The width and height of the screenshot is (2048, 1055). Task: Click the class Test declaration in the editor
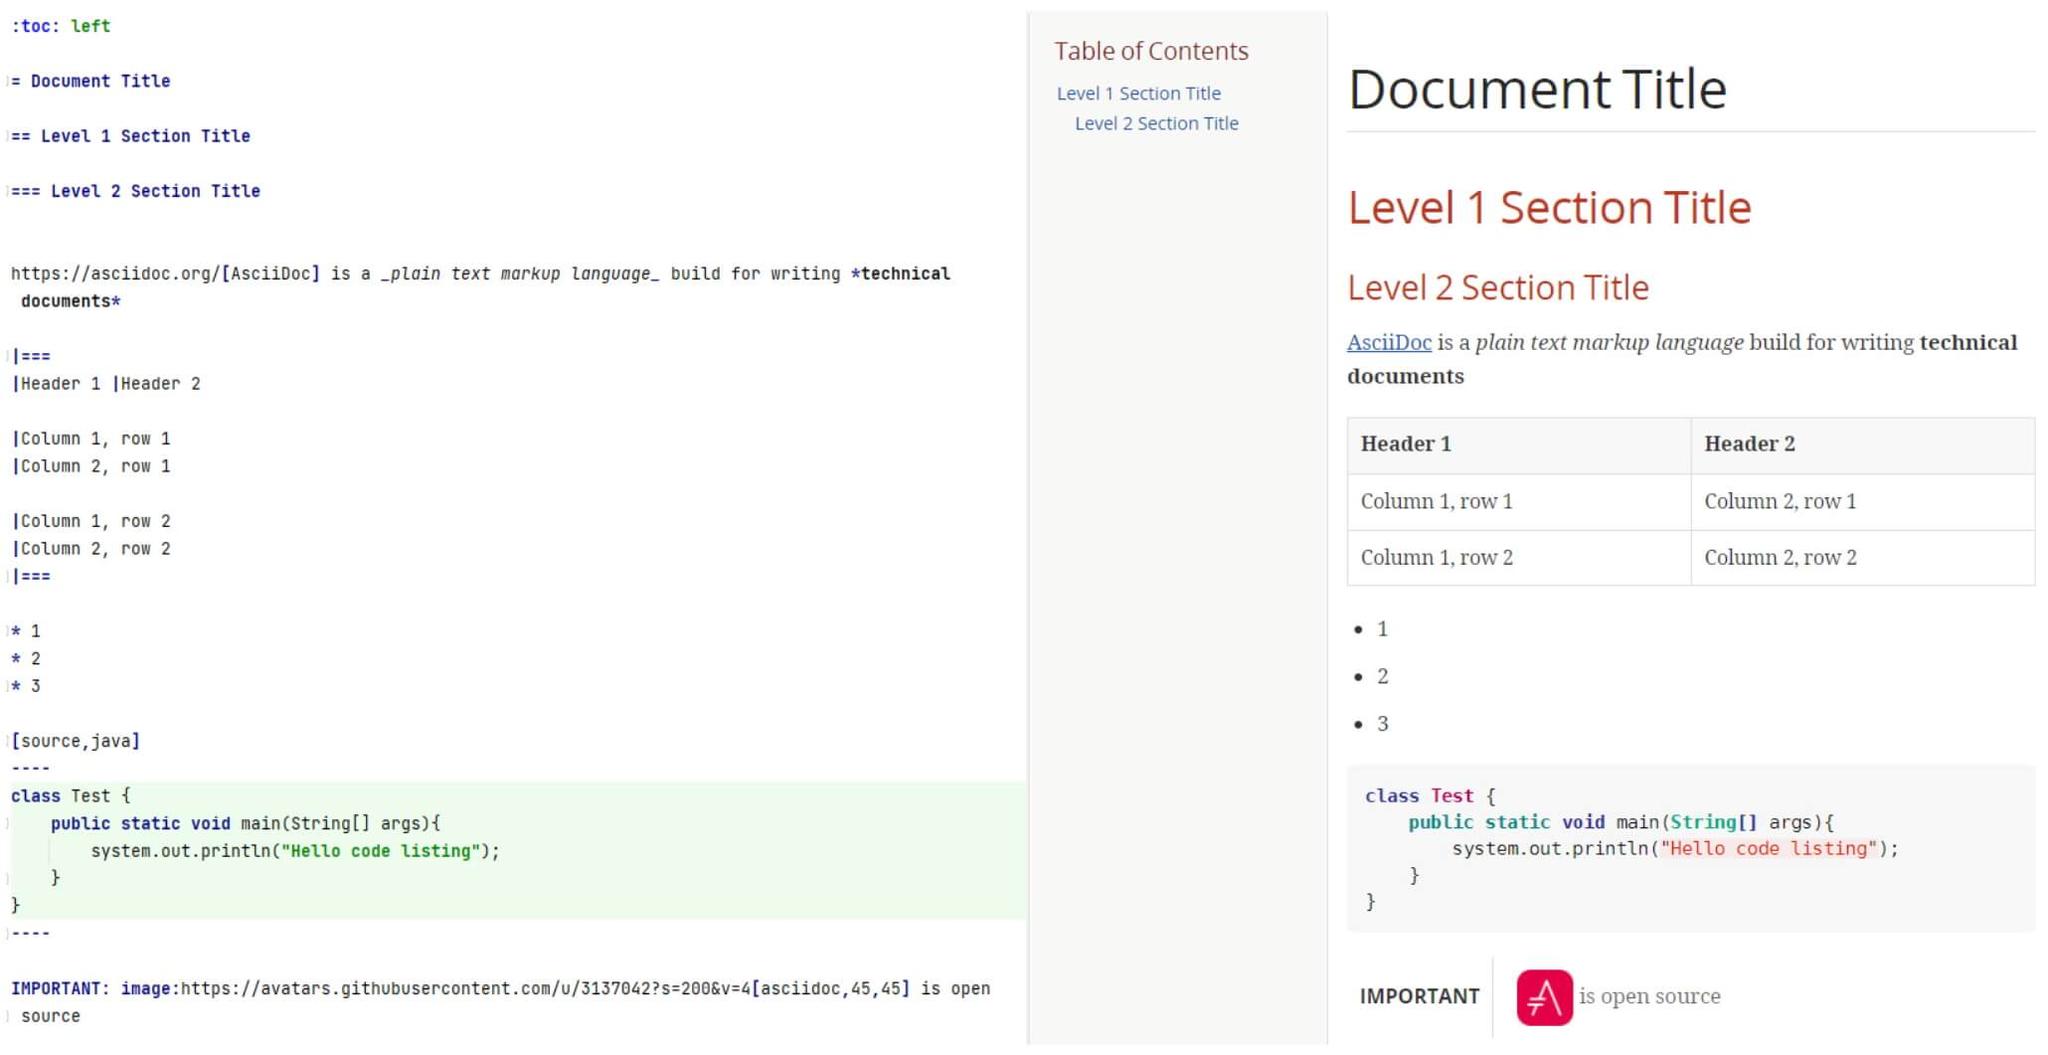coord(70,795)
